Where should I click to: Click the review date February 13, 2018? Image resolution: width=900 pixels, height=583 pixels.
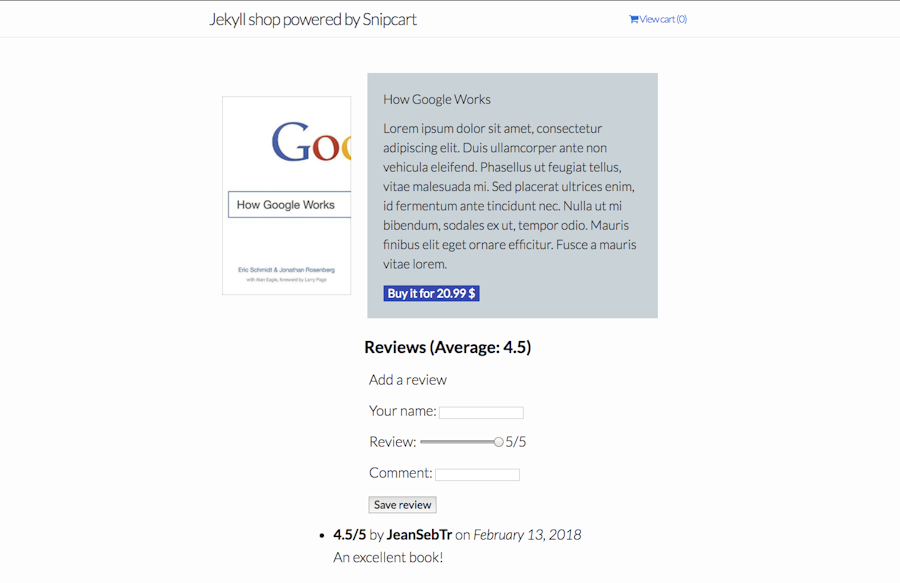coord(527,535)
